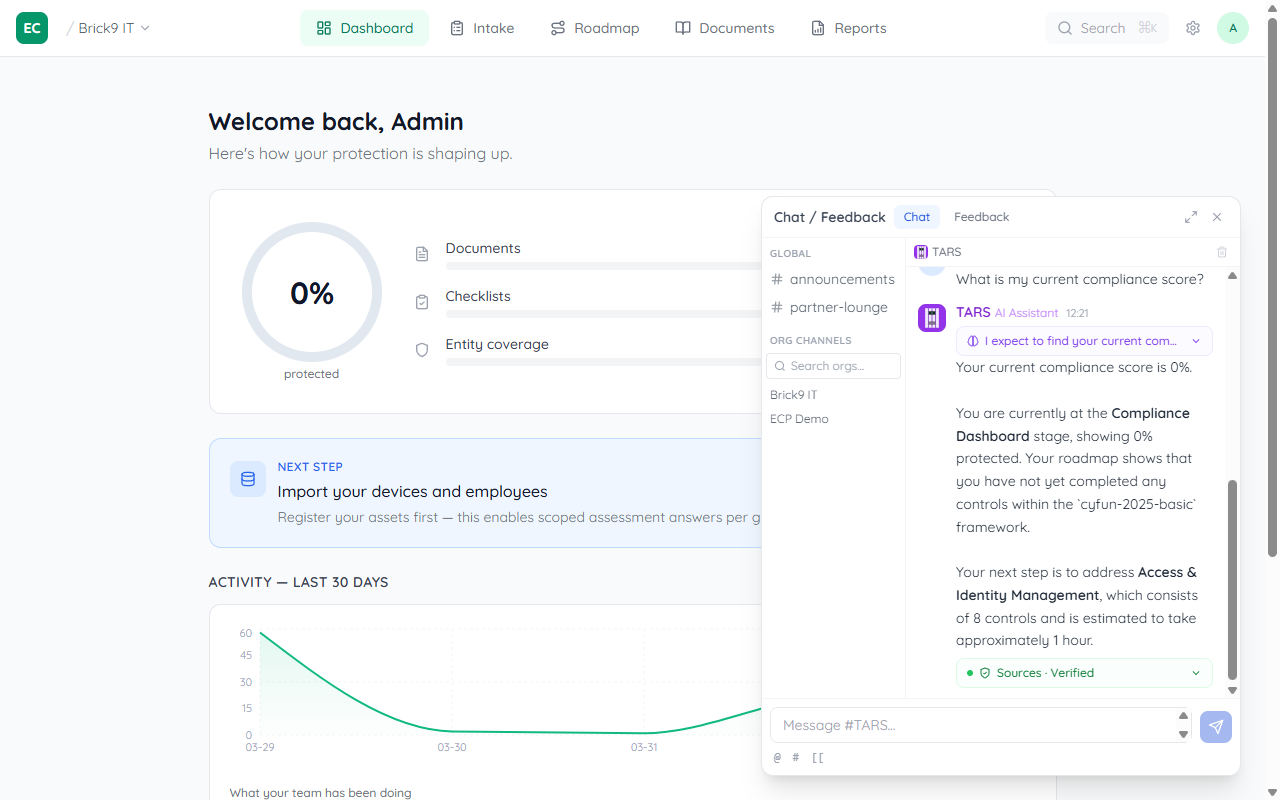This screenshot has height=800, width=1280.
Task: Click the [[ document link icon
Action: (x=818, y=757)
